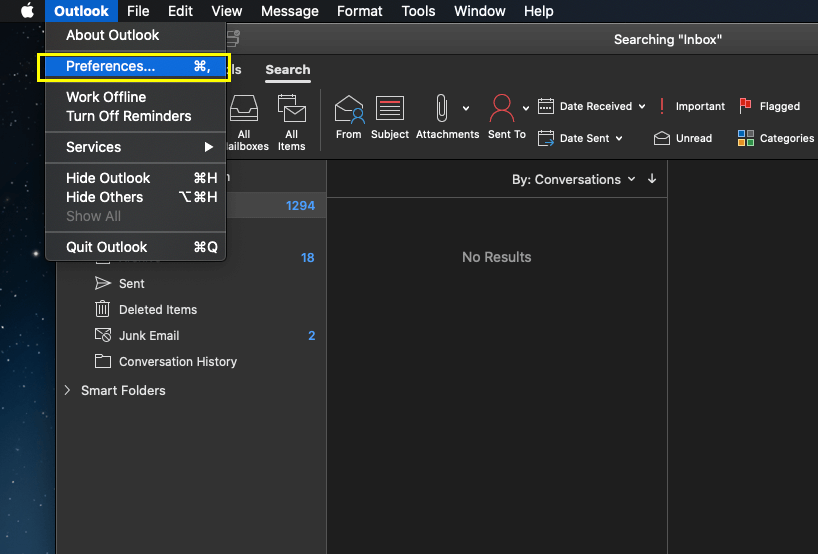Viewport: 818px width, 554px height.
Task: Open the Format menu
Action: (359, 11)
